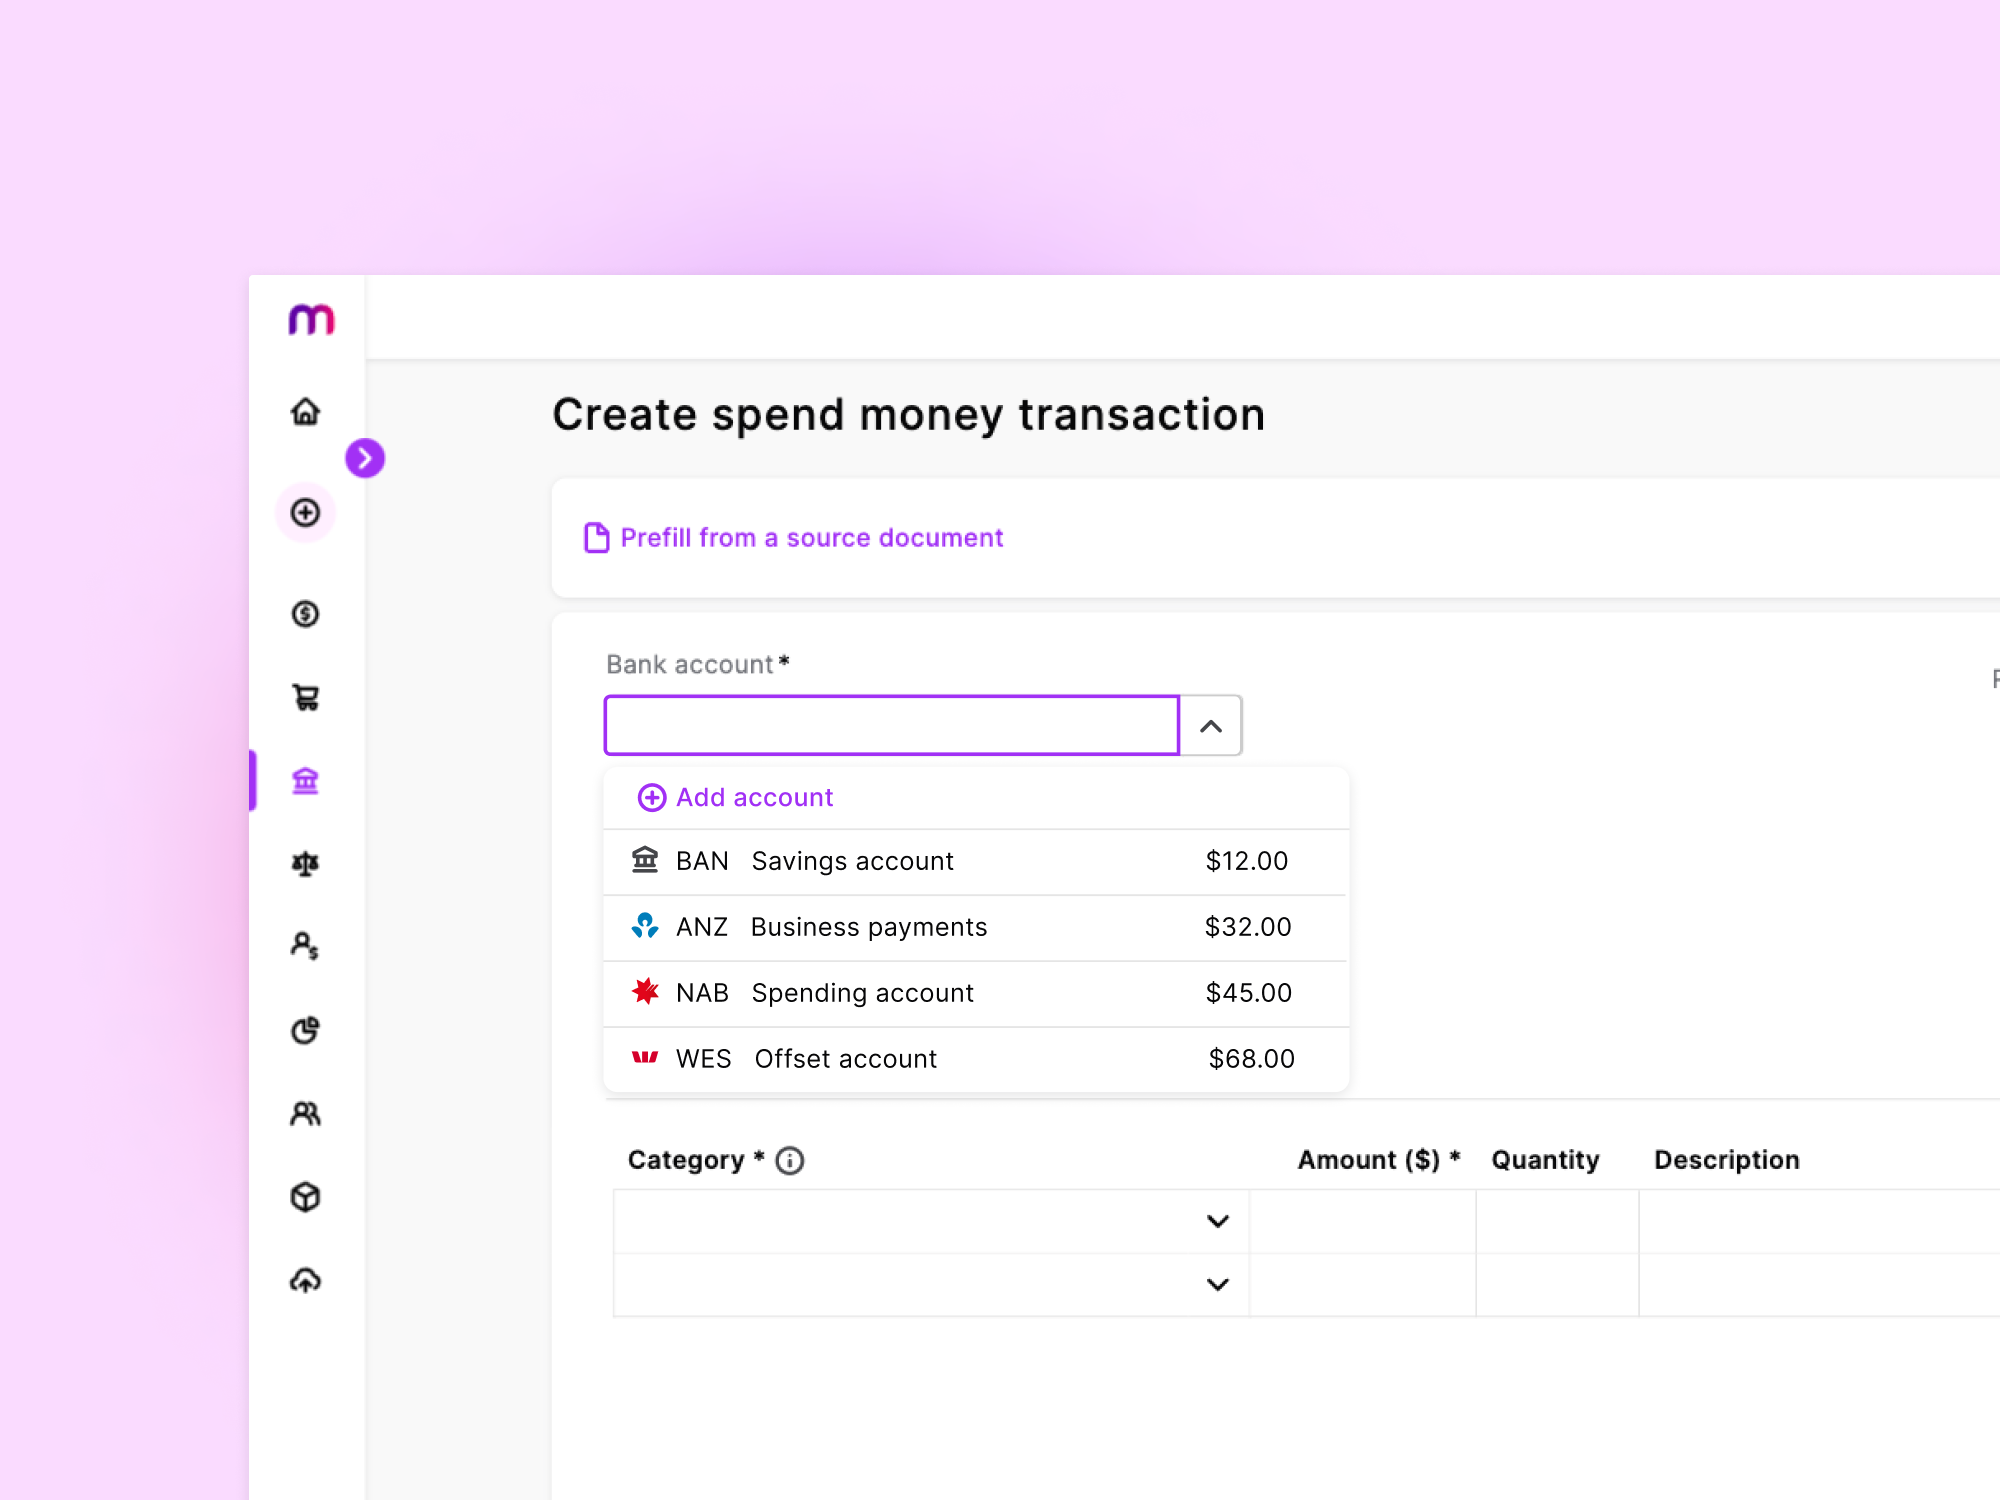This screenshot has width=2000, height=1500.
Task: Click the Create new plus icon
Action: coord(306,513)
